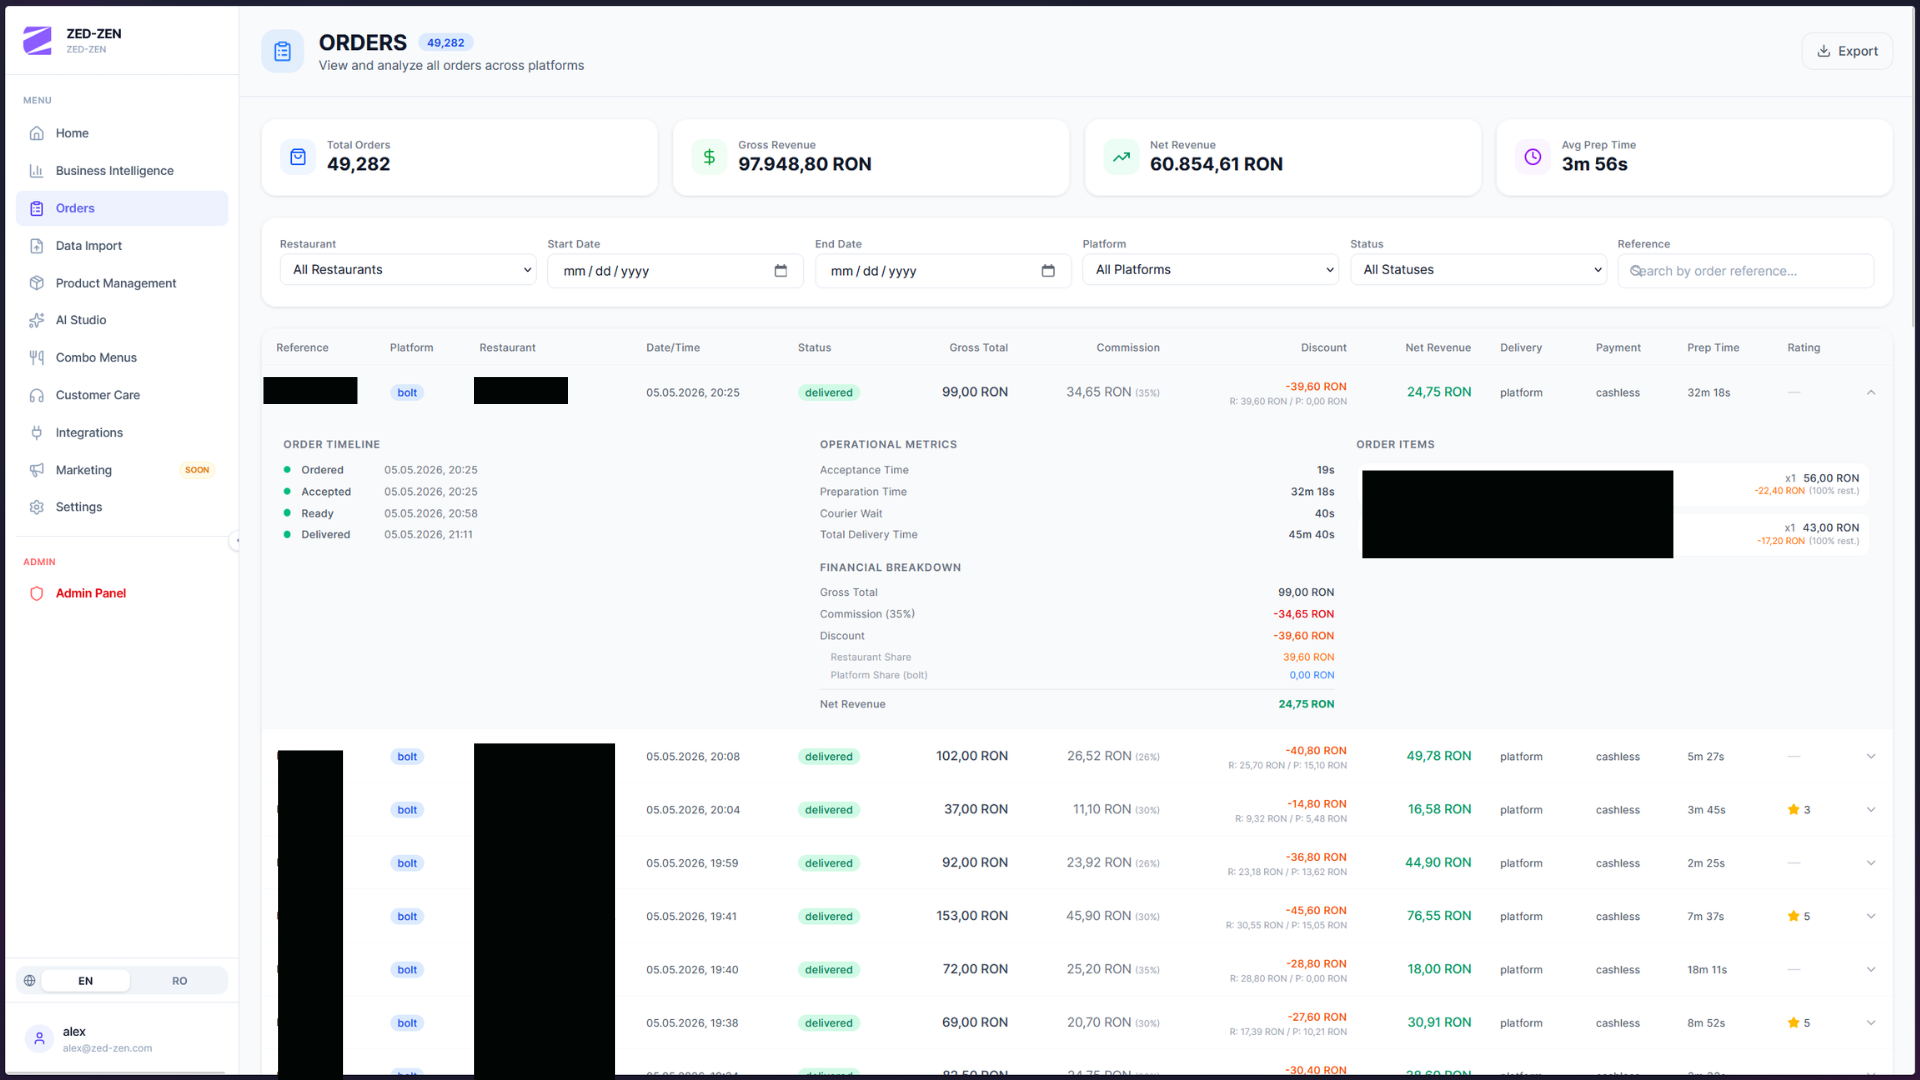Click the Net Revenue column header

[x=1438, y=348]
